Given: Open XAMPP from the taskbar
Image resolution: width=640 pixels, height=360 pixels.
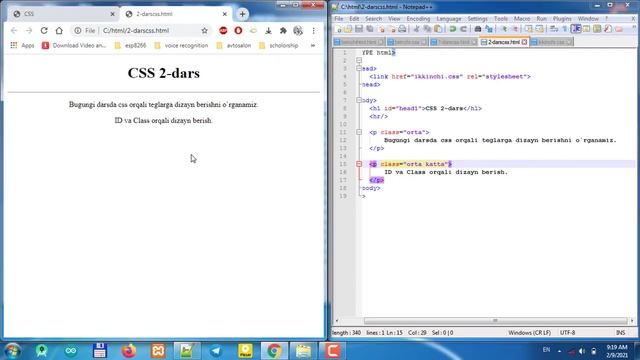Looking at the screenshot, I should point(158,351).
